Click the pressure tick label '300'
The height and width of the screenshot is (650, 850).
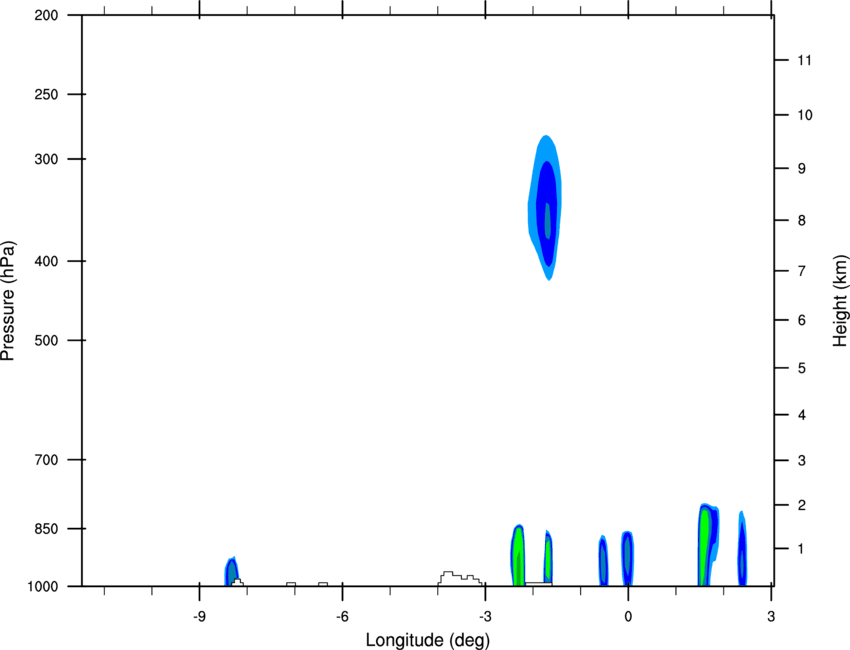coord(46,159)
